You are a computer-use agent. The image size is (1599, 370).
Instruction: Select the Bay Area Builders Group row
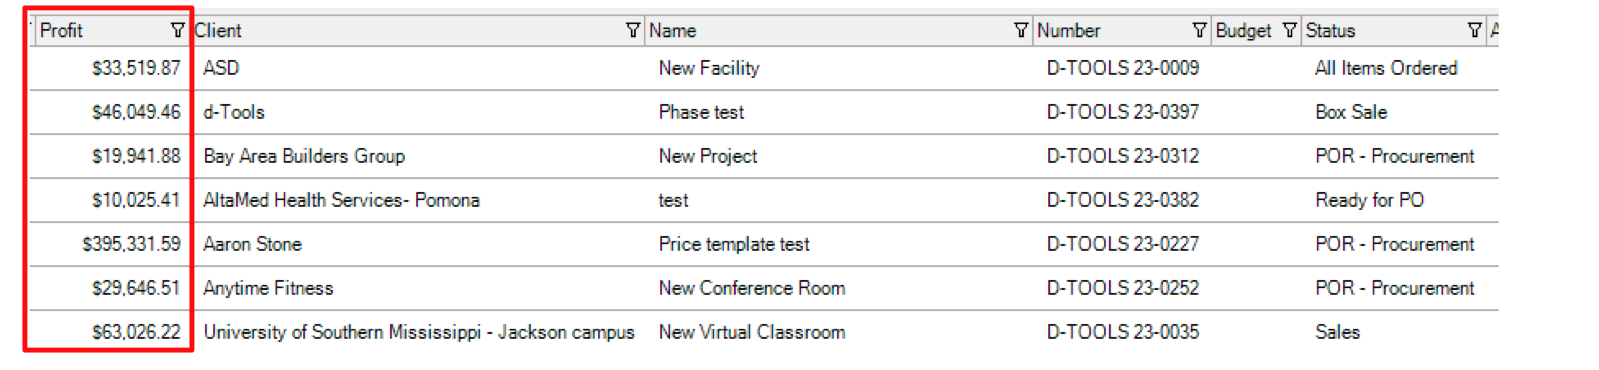tap(764, 156)
